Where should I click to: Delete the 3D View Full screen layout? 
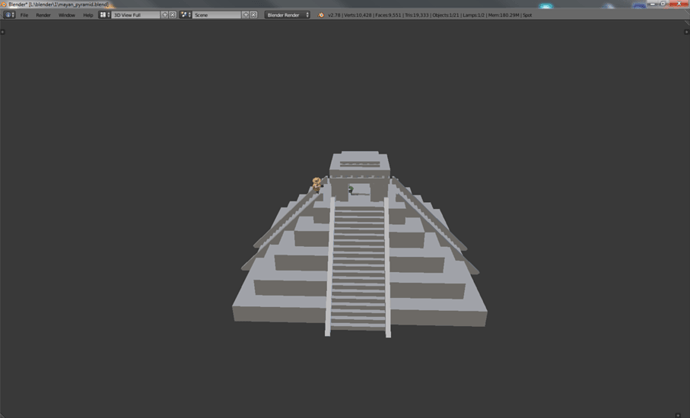tap(172, 15)
